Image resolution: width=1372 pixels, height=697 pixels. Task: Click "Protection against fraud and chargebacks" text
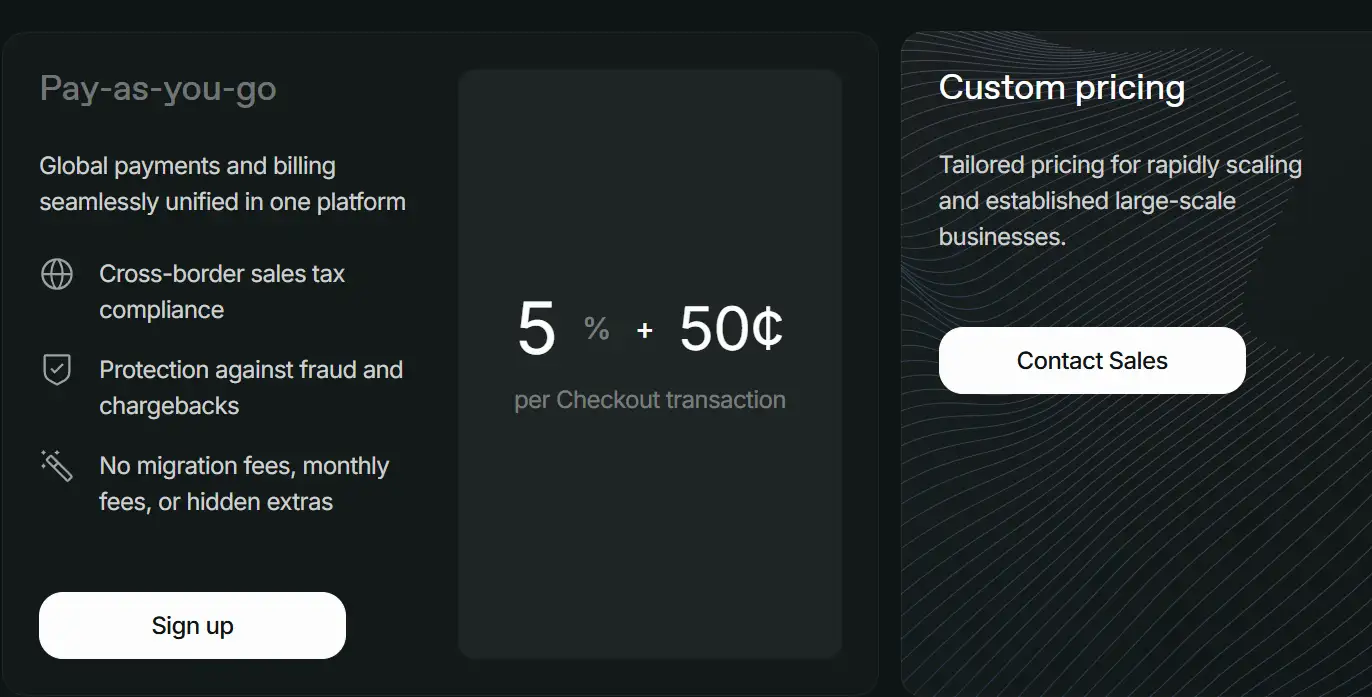coord(251,388)
